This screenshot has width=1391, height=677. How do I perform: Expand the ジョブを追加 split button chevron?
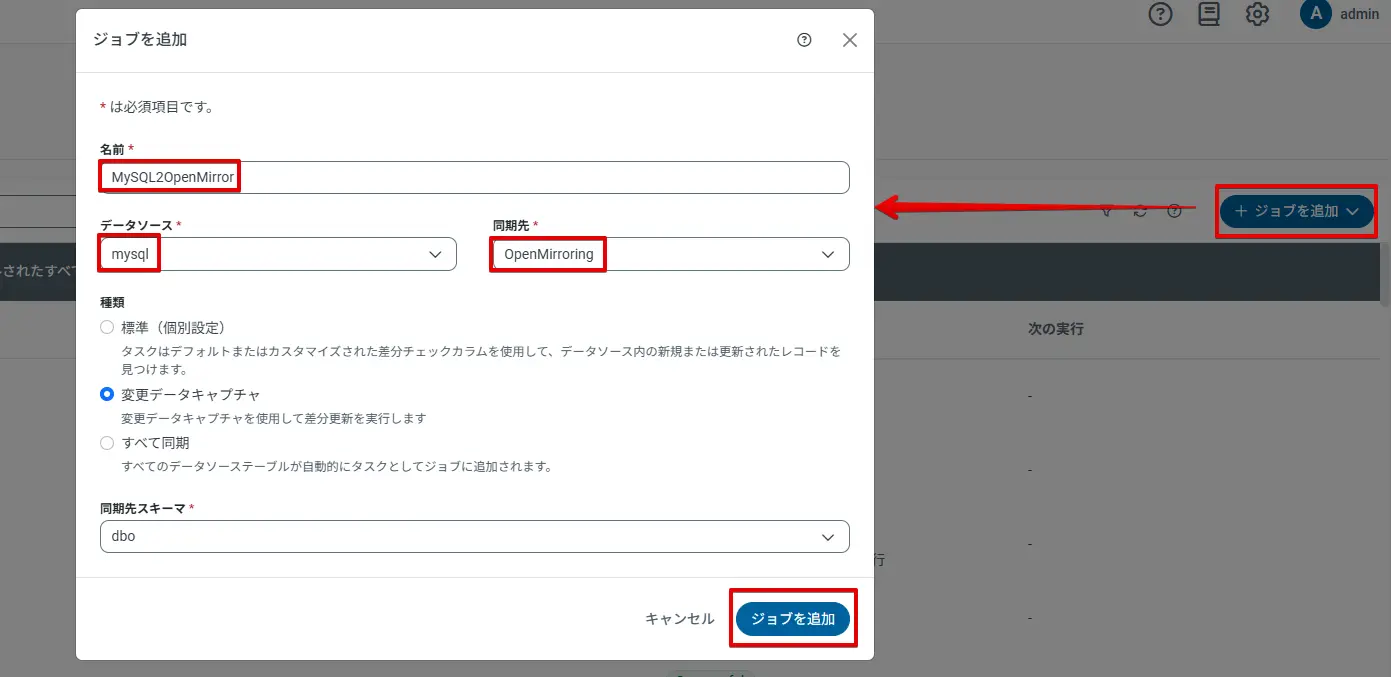click(x=1353, y=211)
